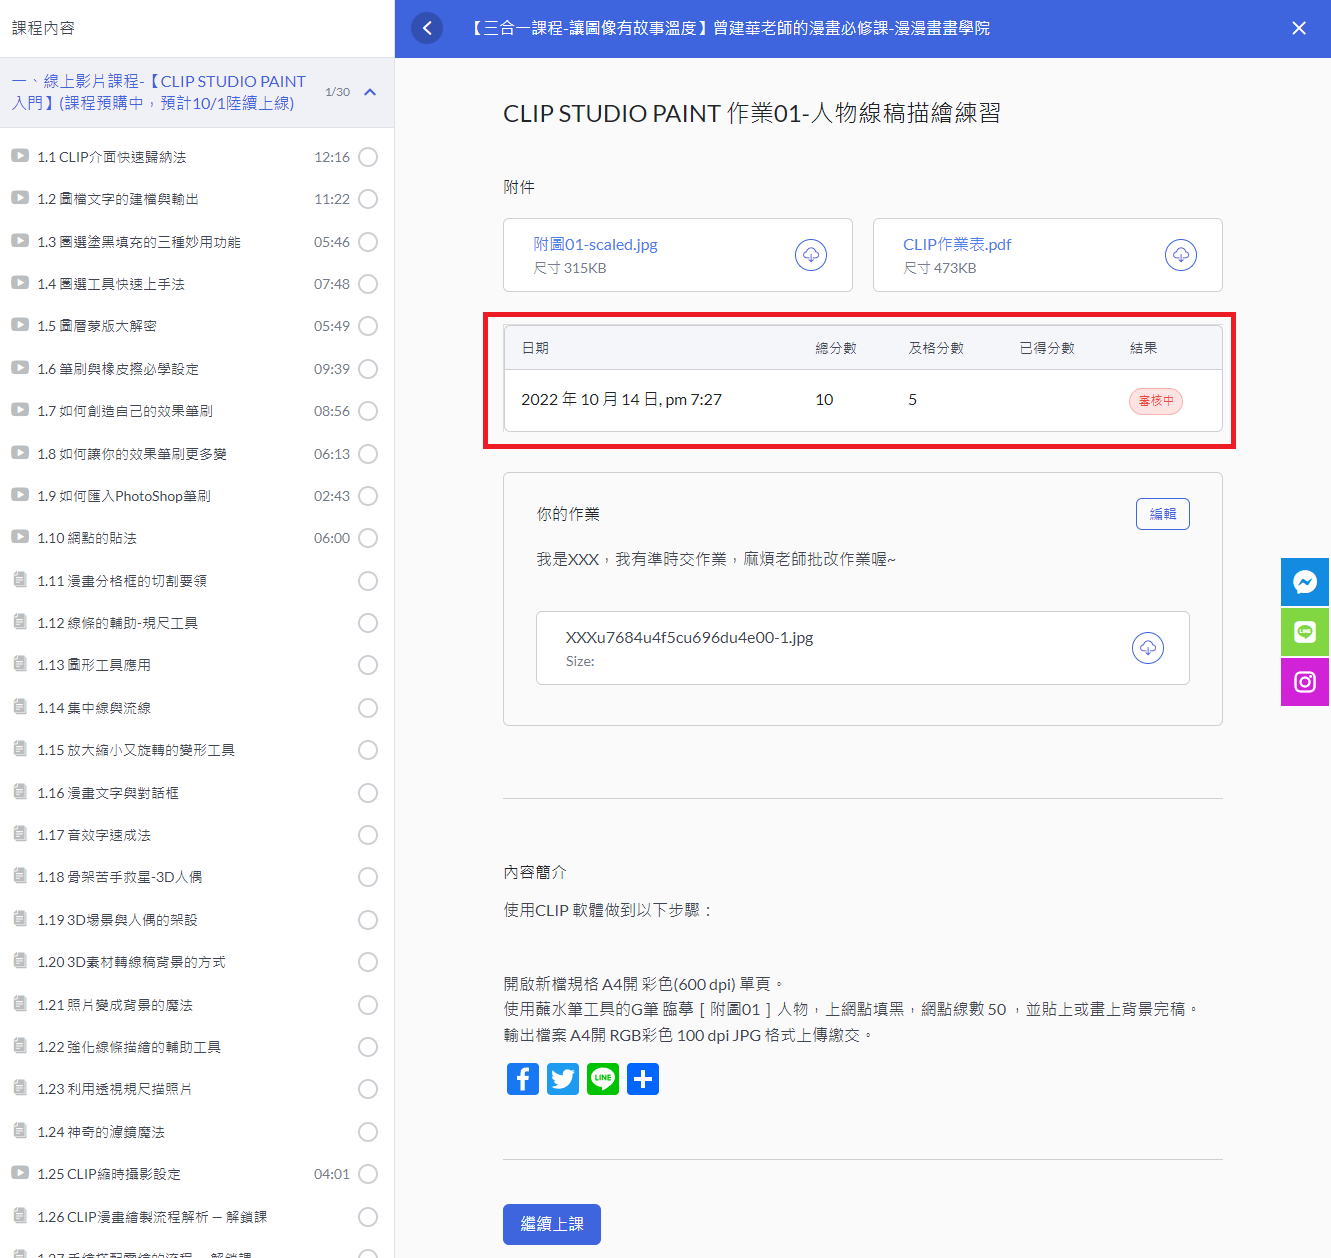This screenshot has height=1258, width=1331.
Task: Toggle completion circle for lesson 1.12
Action: (368, 623)
